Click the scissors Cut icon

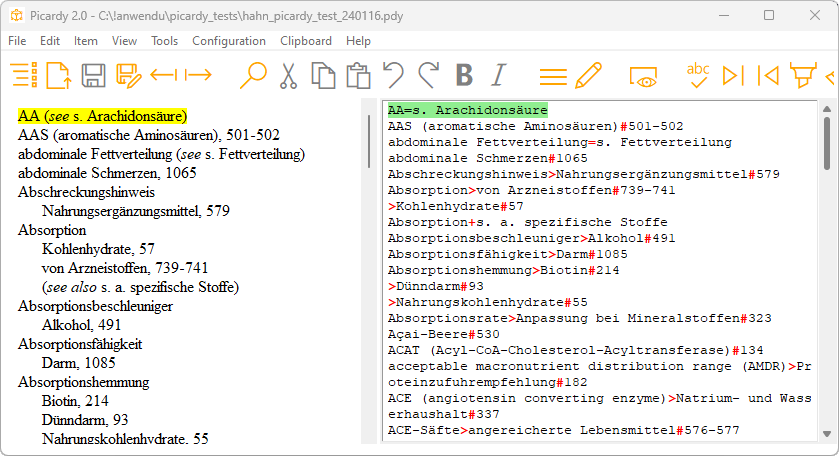[289, 75]
